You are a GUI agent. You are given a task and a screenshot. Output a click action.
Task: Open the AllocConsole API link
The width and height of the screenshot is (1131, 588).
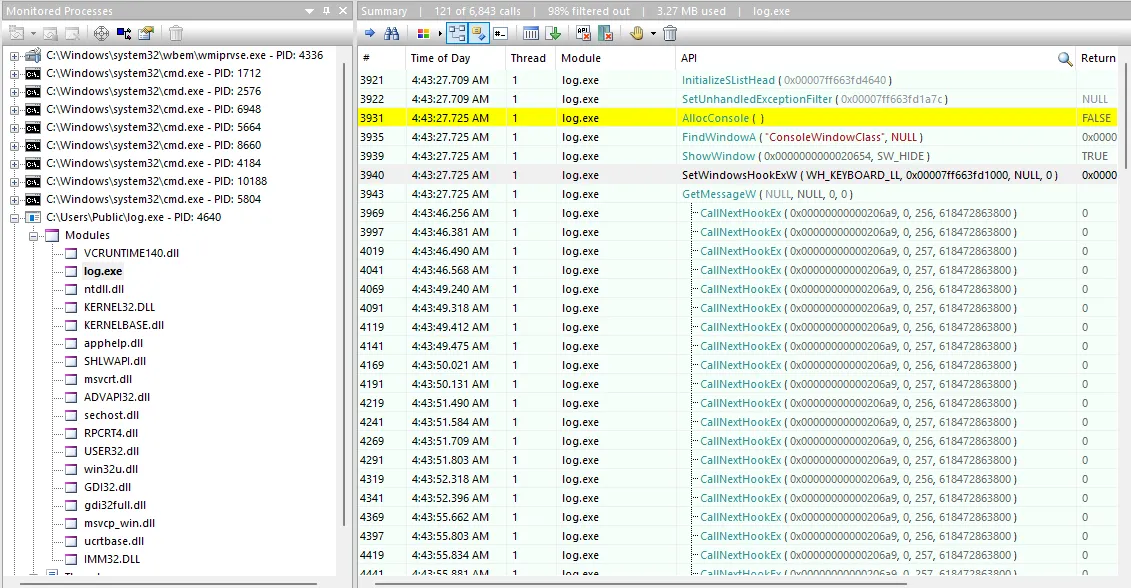715,118
